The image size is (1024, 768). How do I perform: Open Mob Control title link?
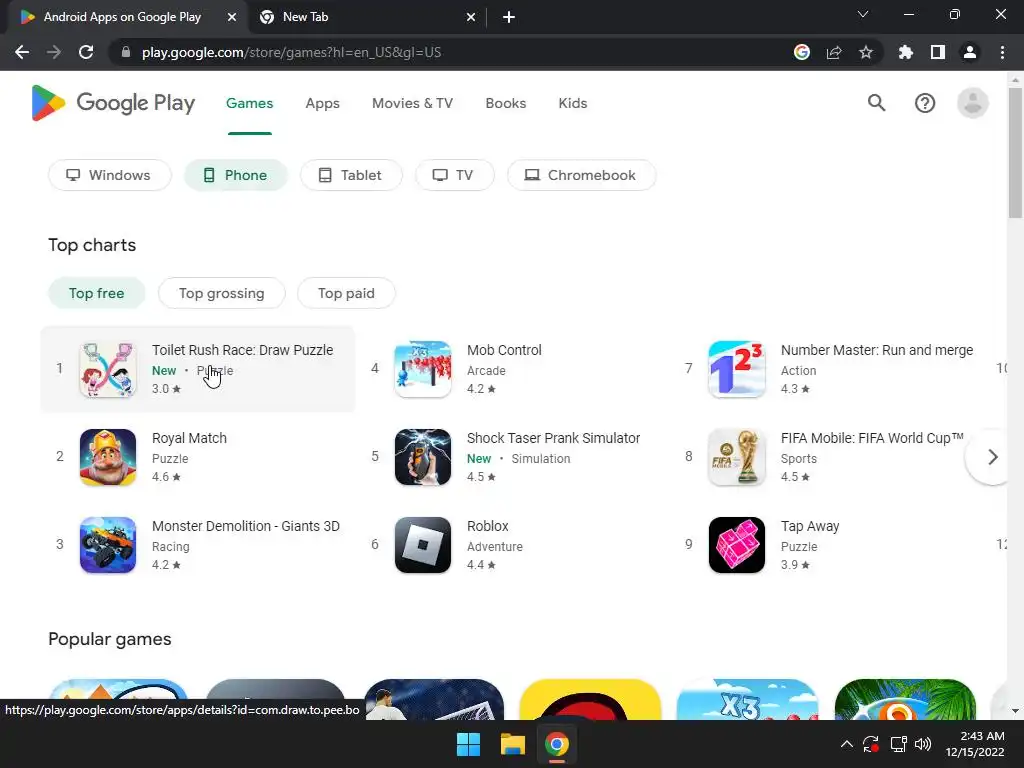tap(504, 350)
